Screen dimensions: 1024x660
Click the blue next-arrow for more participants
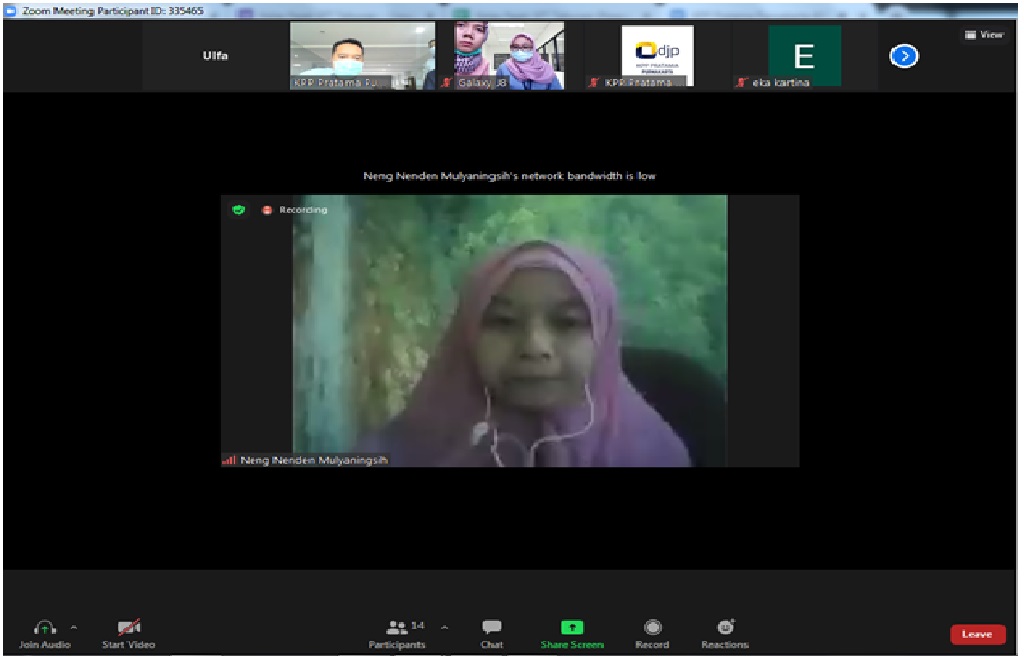tap(903, 56)
